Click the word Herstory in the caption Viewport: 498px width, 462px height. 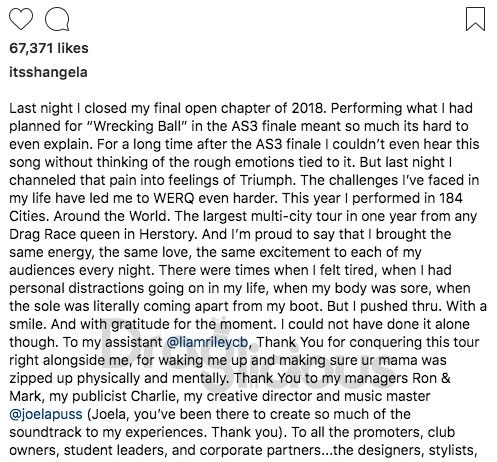[168, 234]
